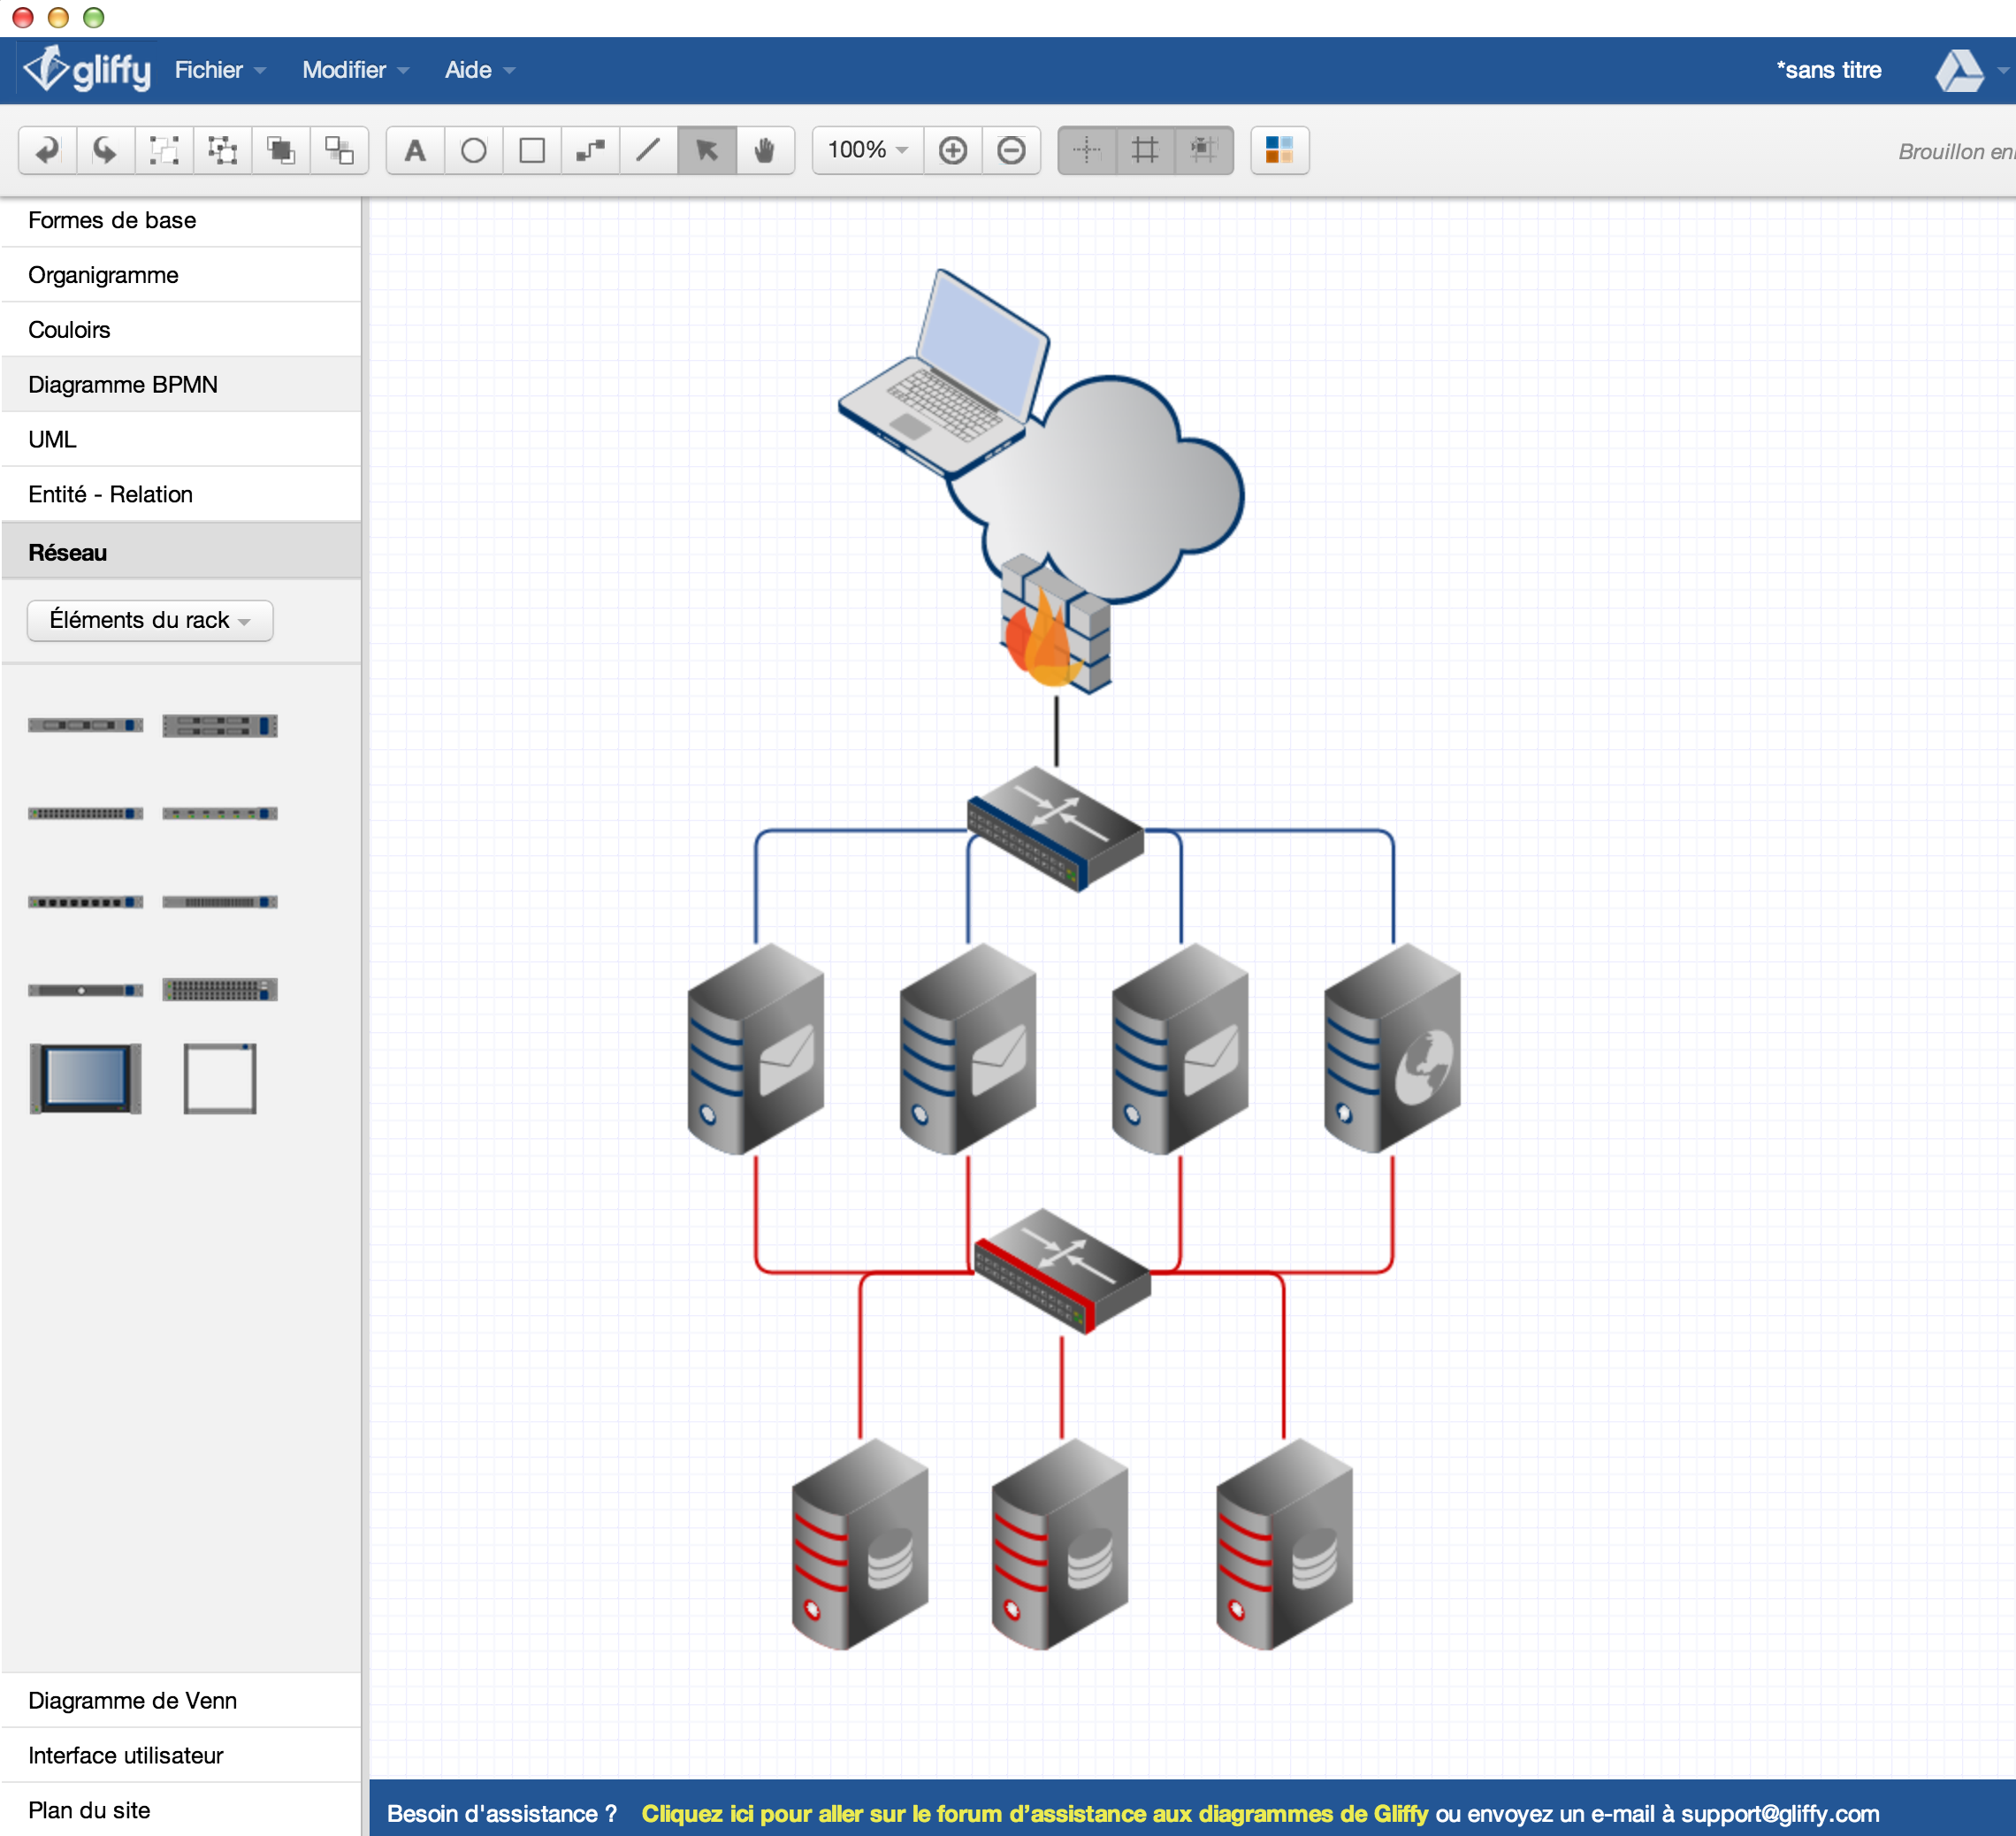Click the bring to front icon

click(281, 151)
